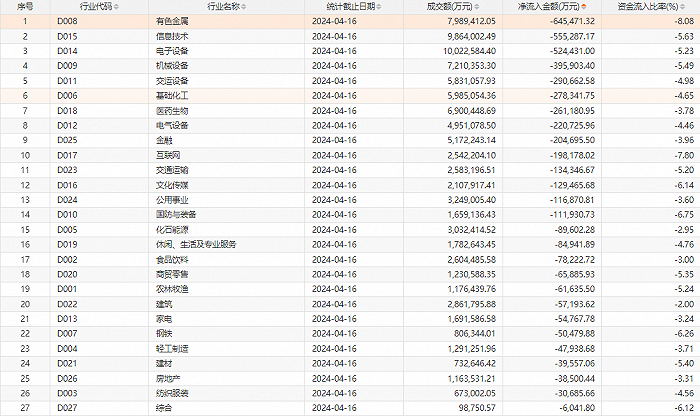Viewport: 700px width, 416px height.
Task: Click turnover value 2,583,196.51
Action: 471,170
